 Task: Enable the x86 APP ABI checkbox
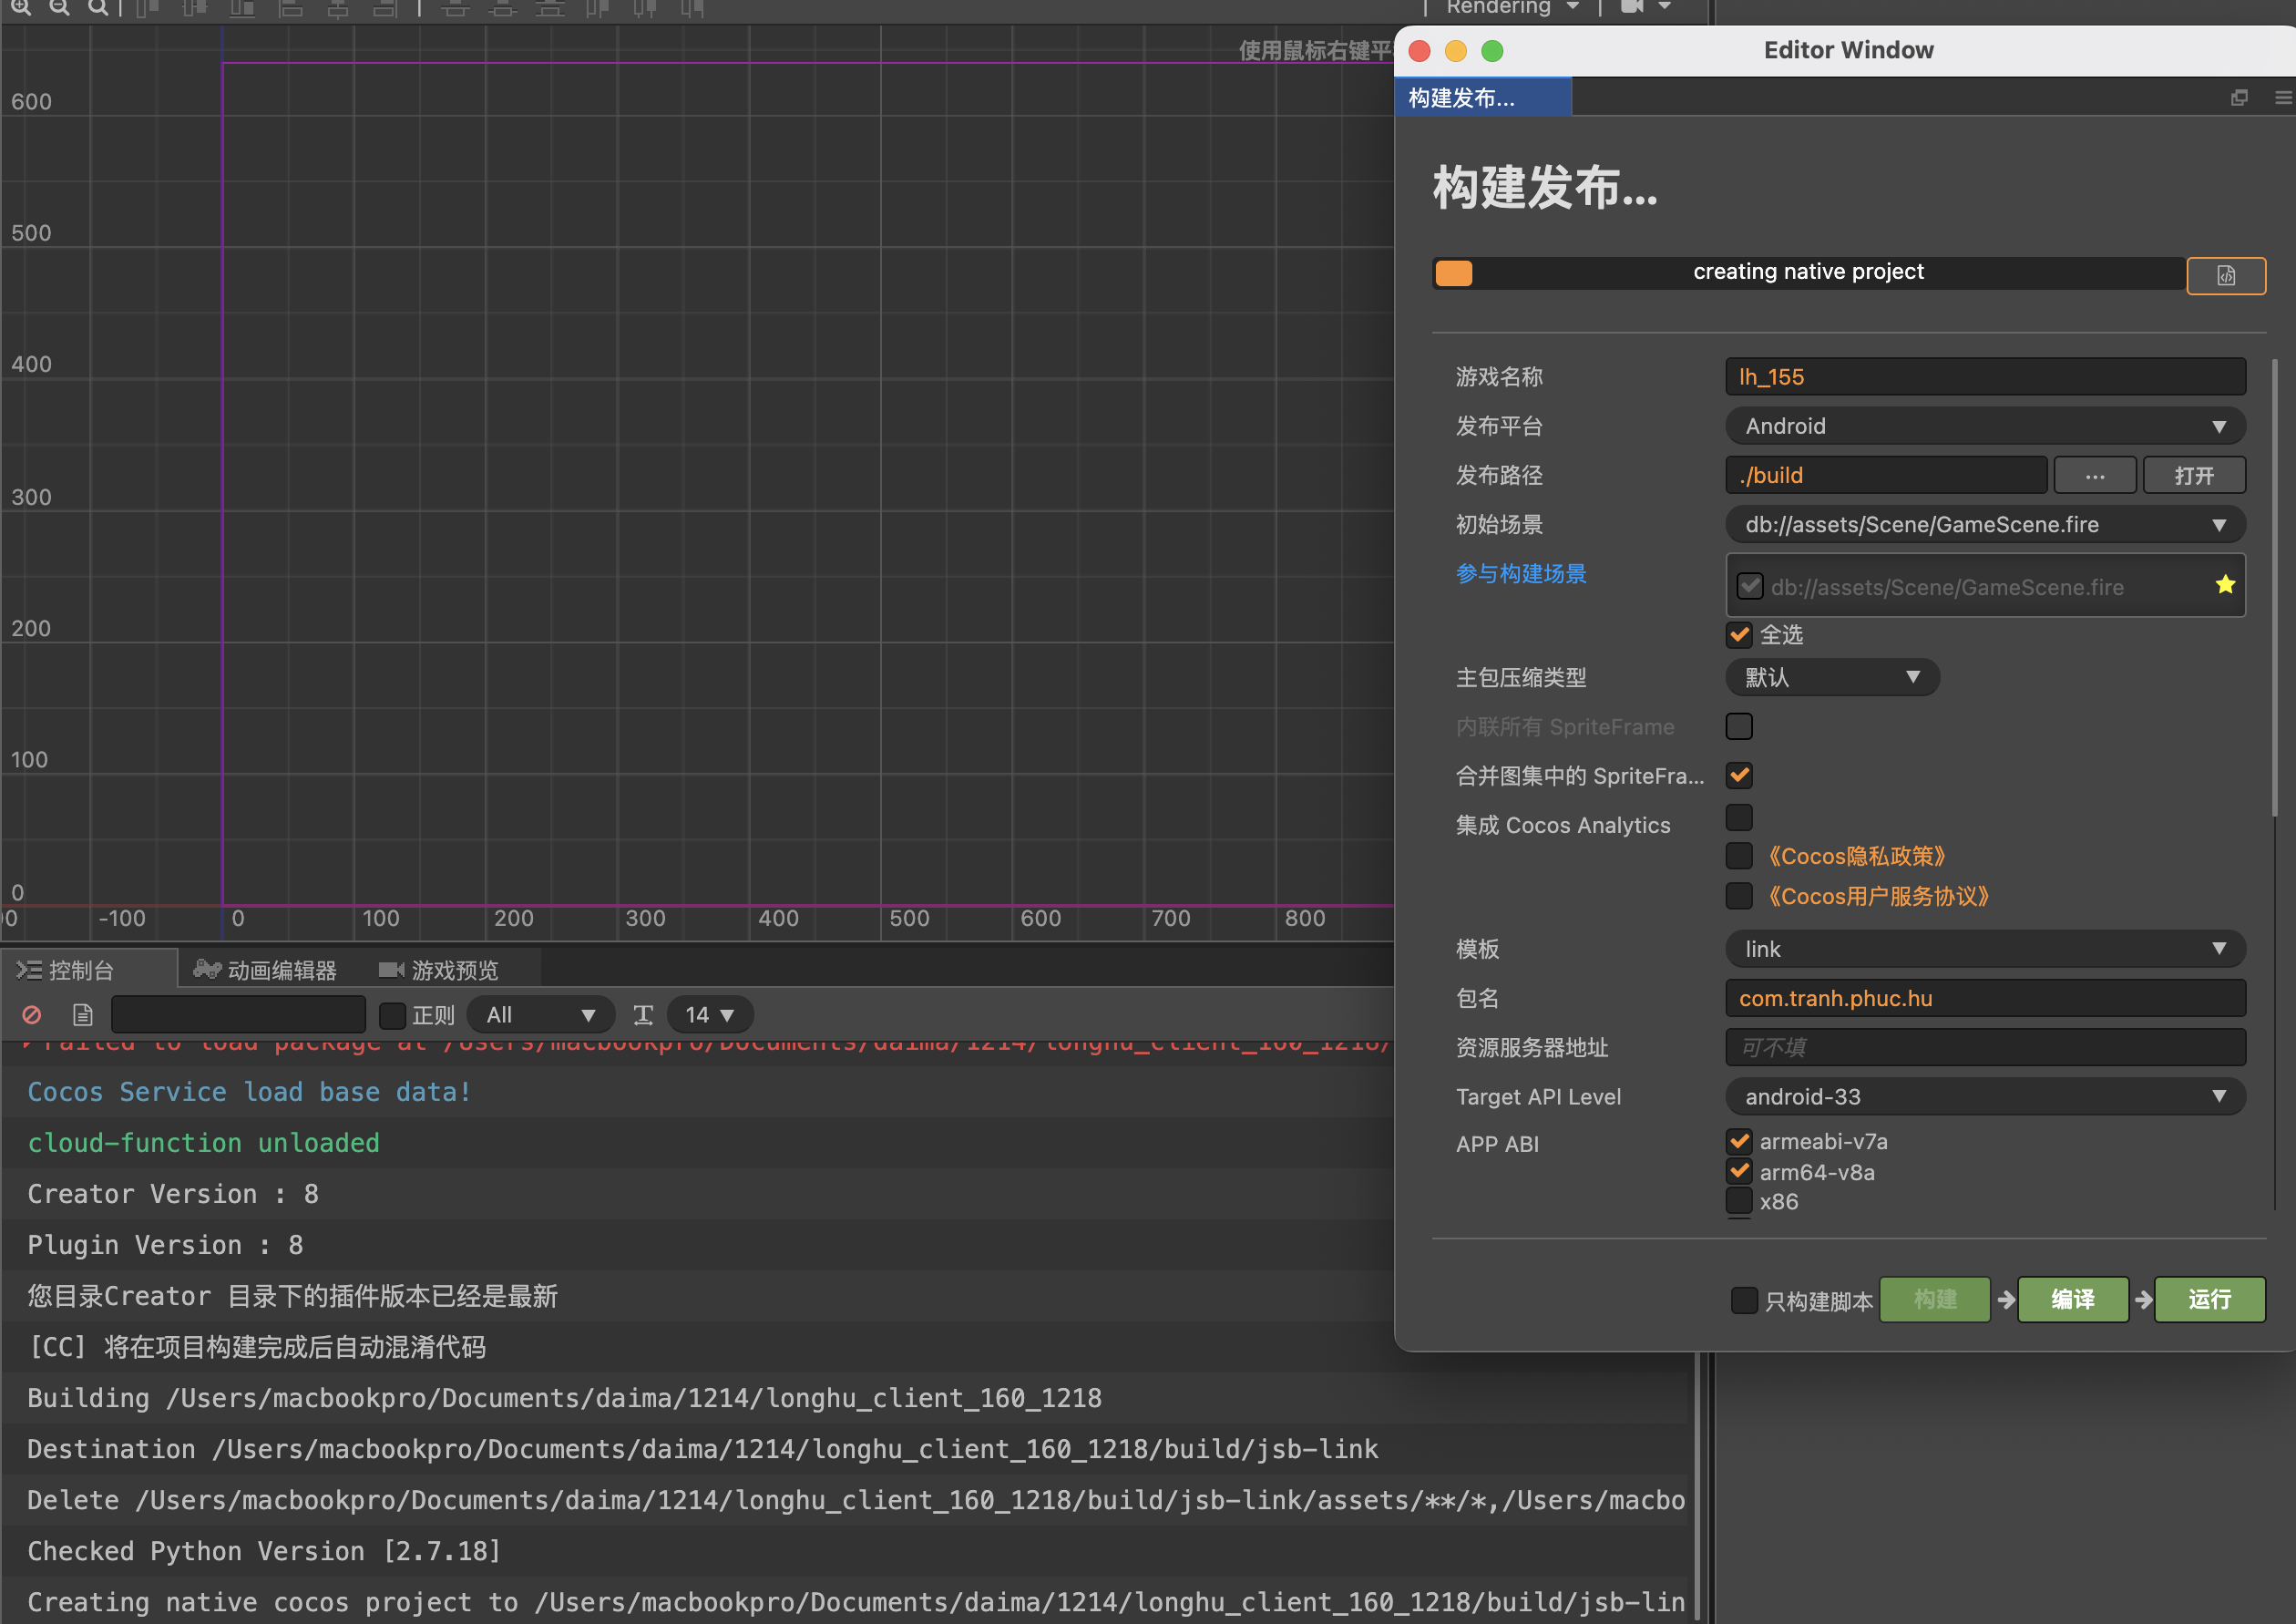point(1739,1201)
